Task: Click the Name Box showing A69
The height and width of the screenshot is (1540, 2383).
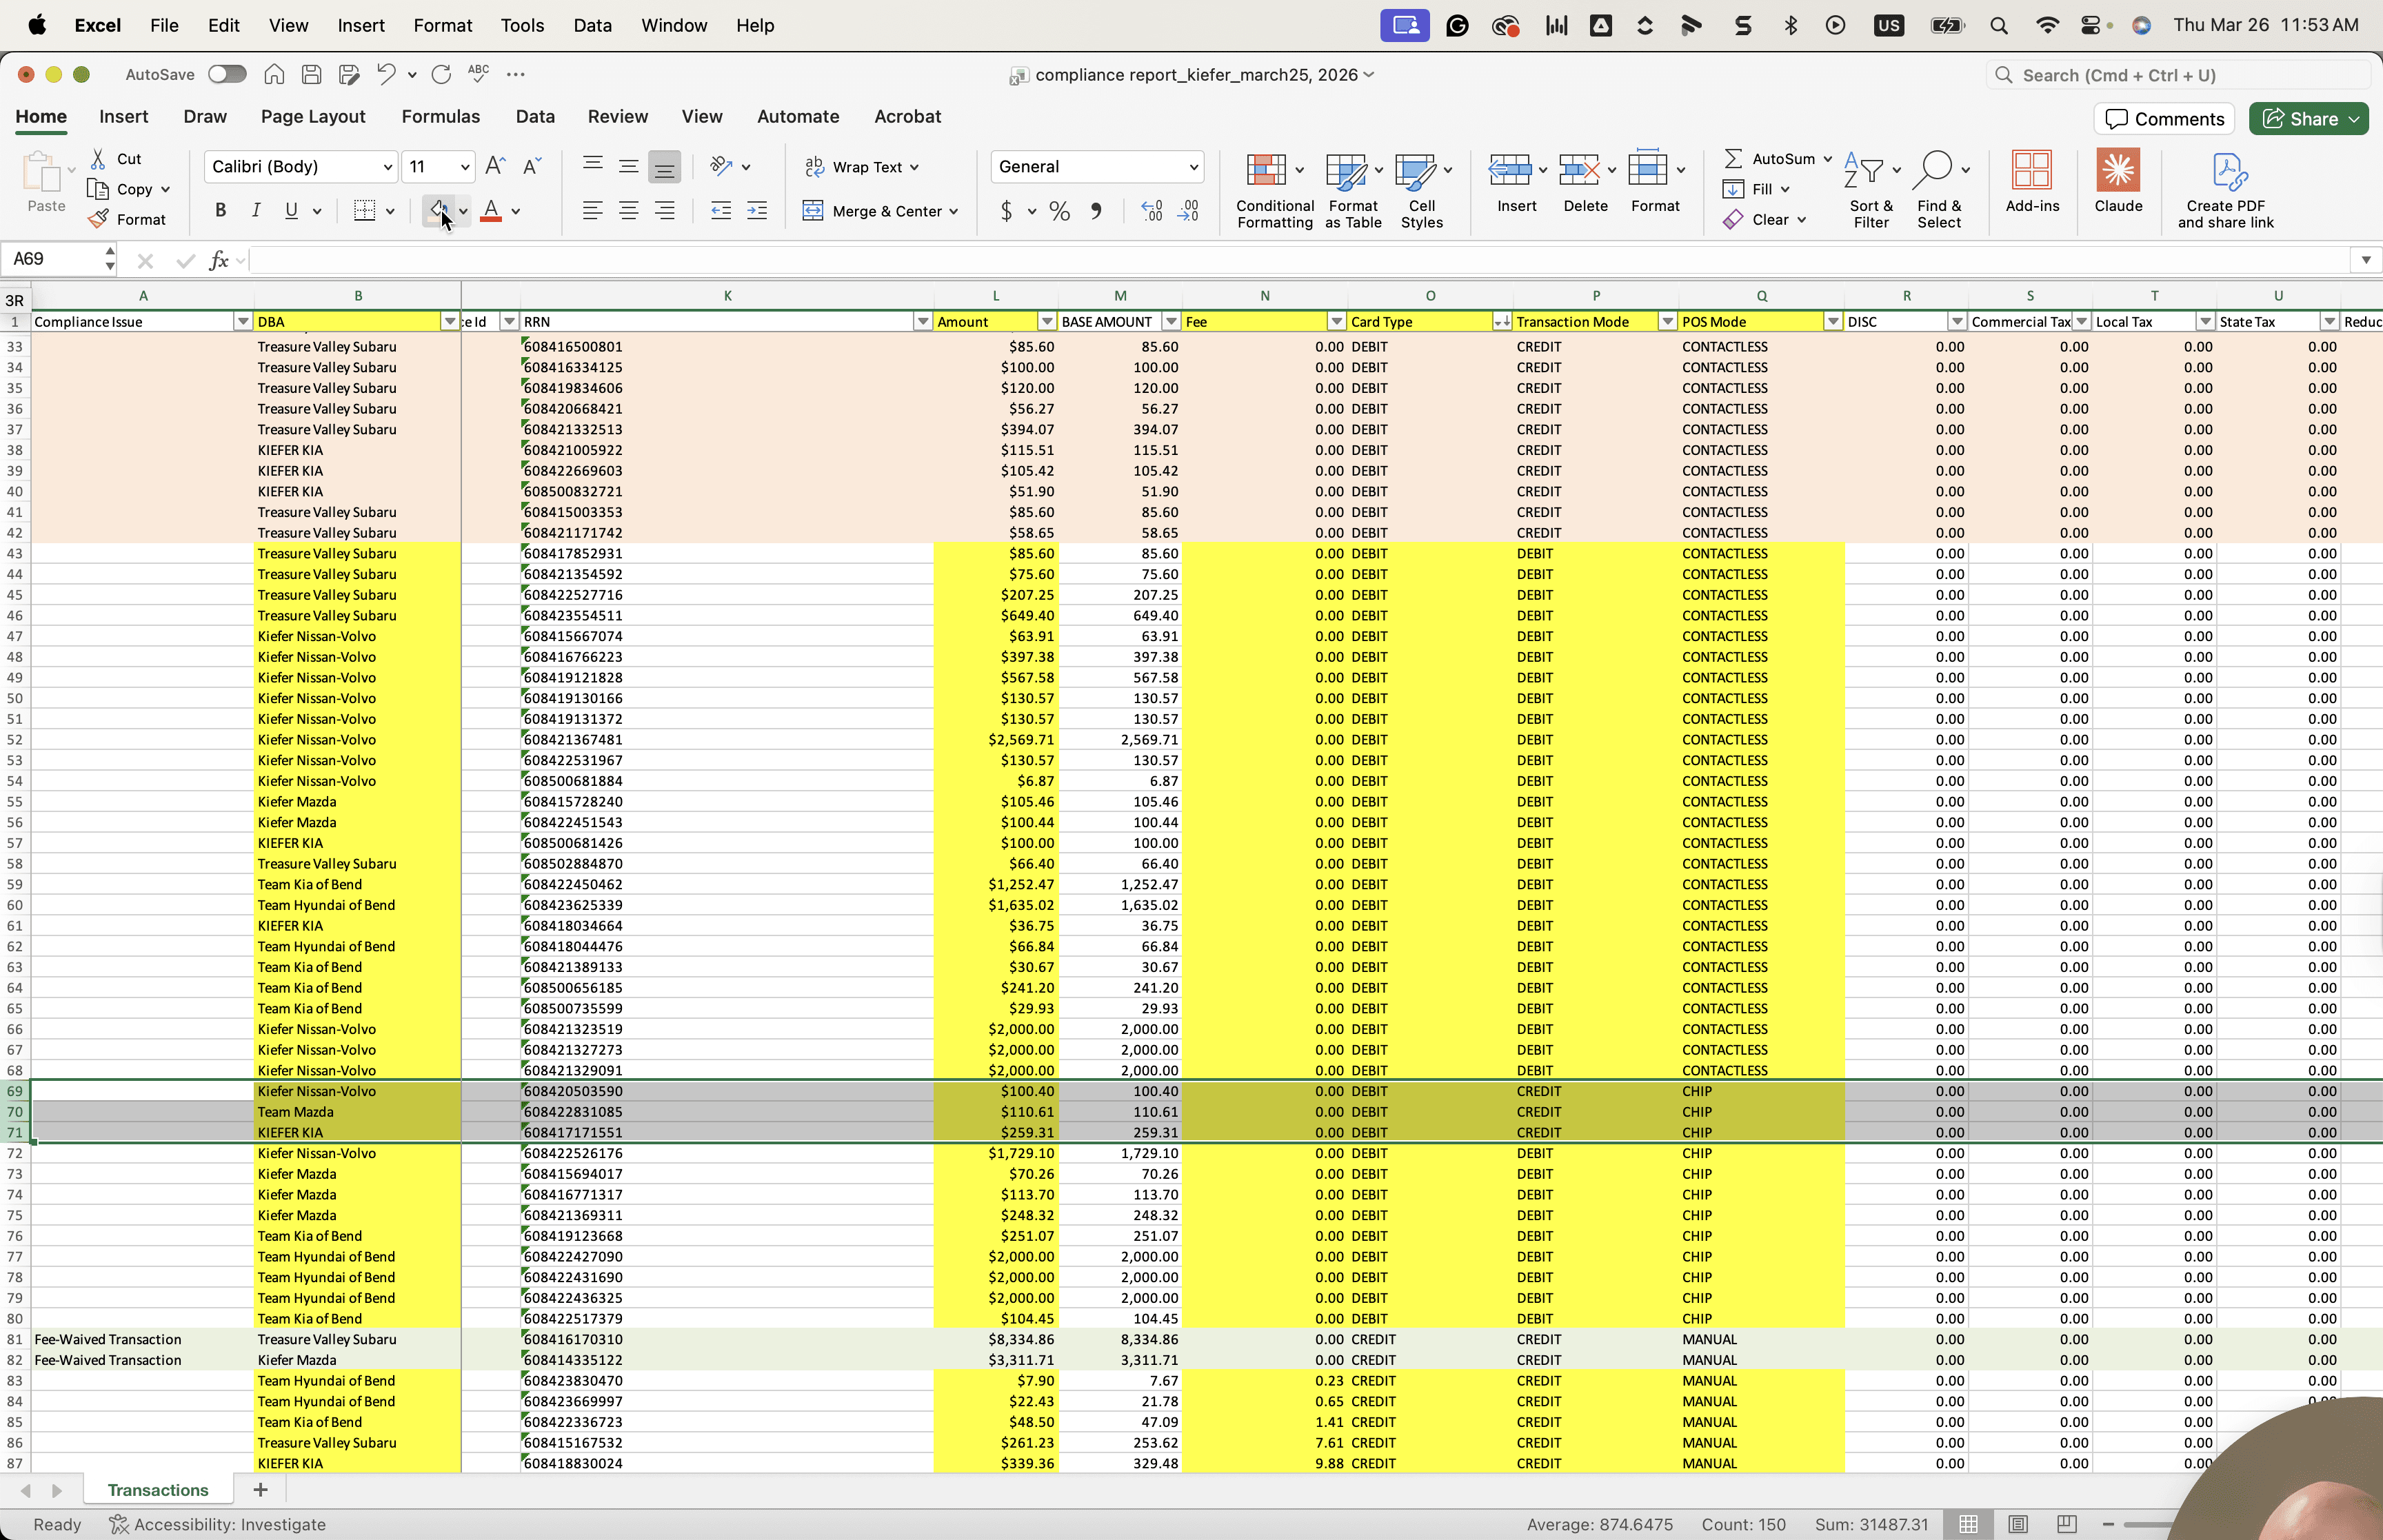Action: (x=57, y=259)
